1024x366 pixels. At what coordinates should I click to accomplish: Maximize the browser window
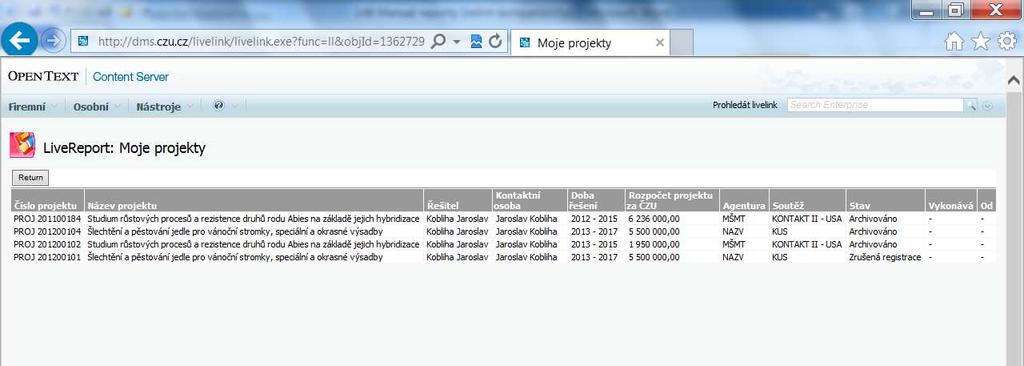coord(955,10)
